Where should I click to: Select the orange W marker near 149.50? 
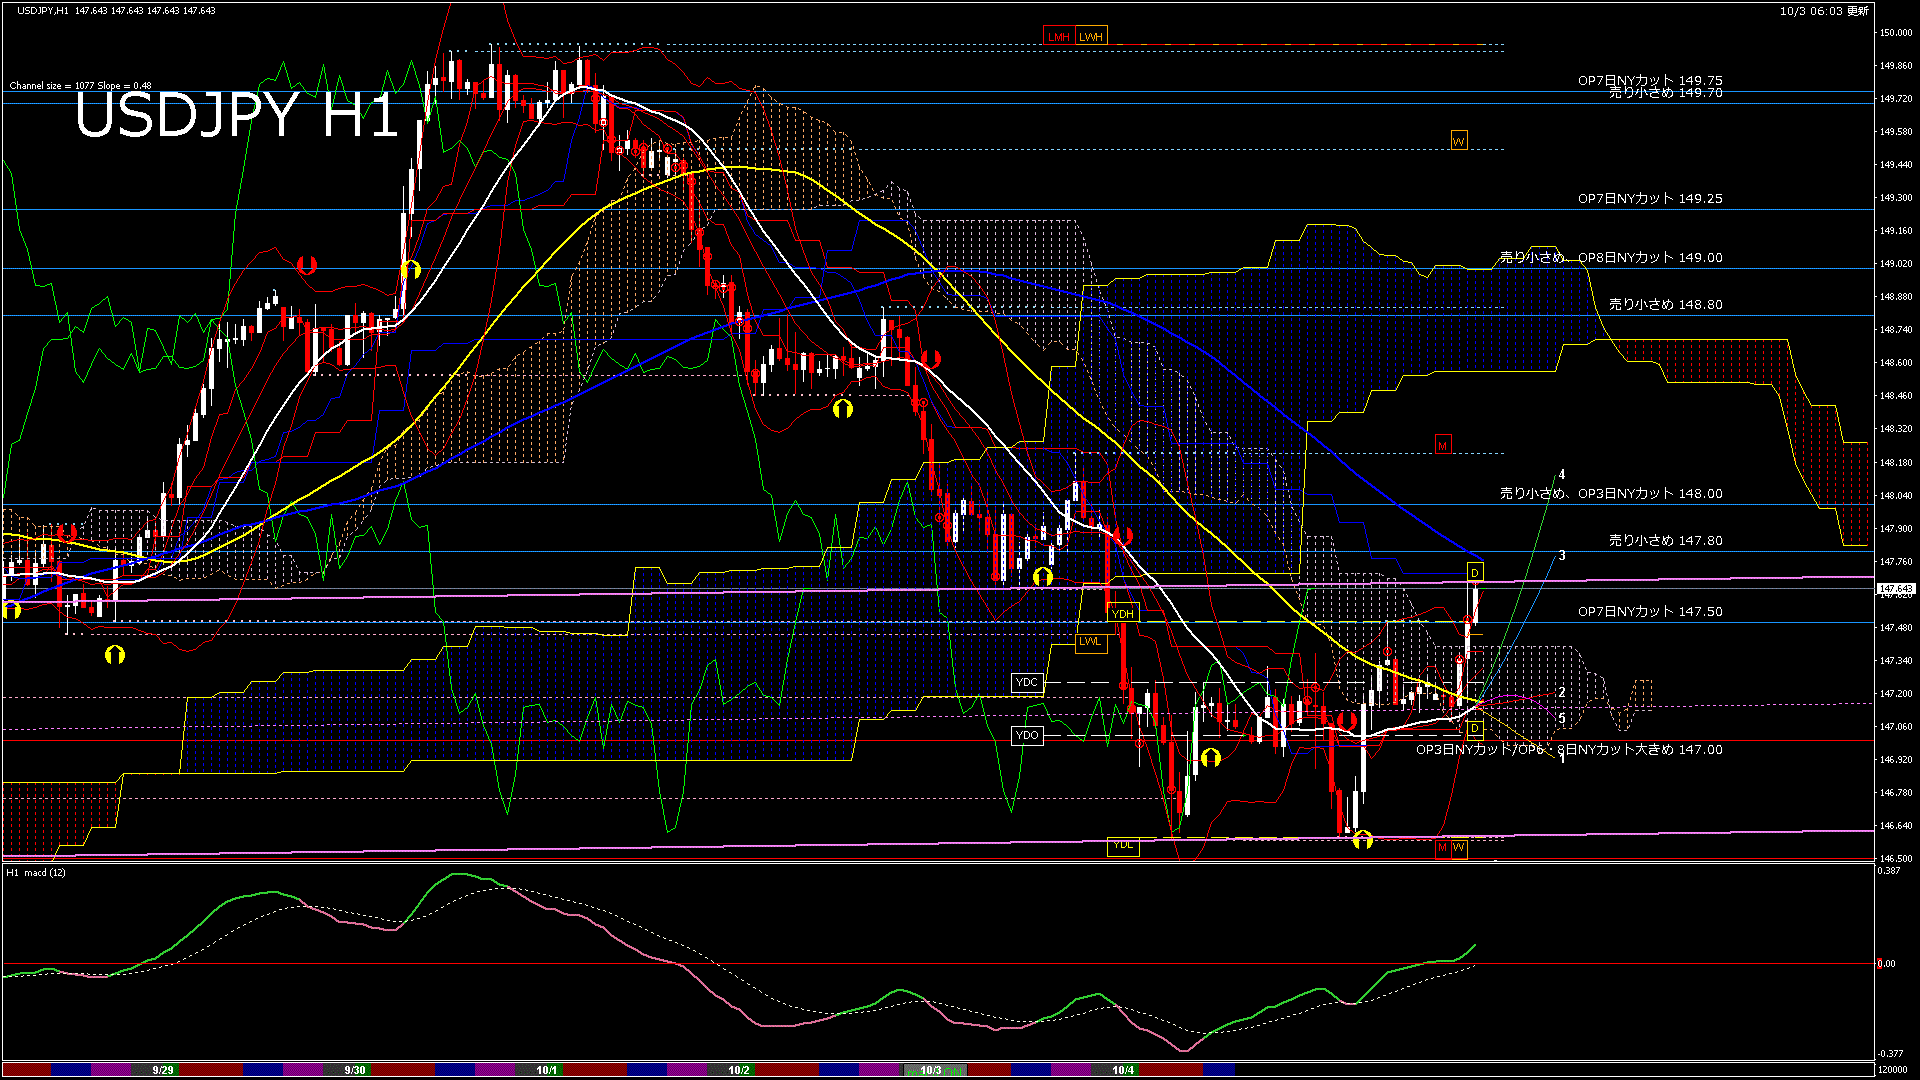[1458, 141]
